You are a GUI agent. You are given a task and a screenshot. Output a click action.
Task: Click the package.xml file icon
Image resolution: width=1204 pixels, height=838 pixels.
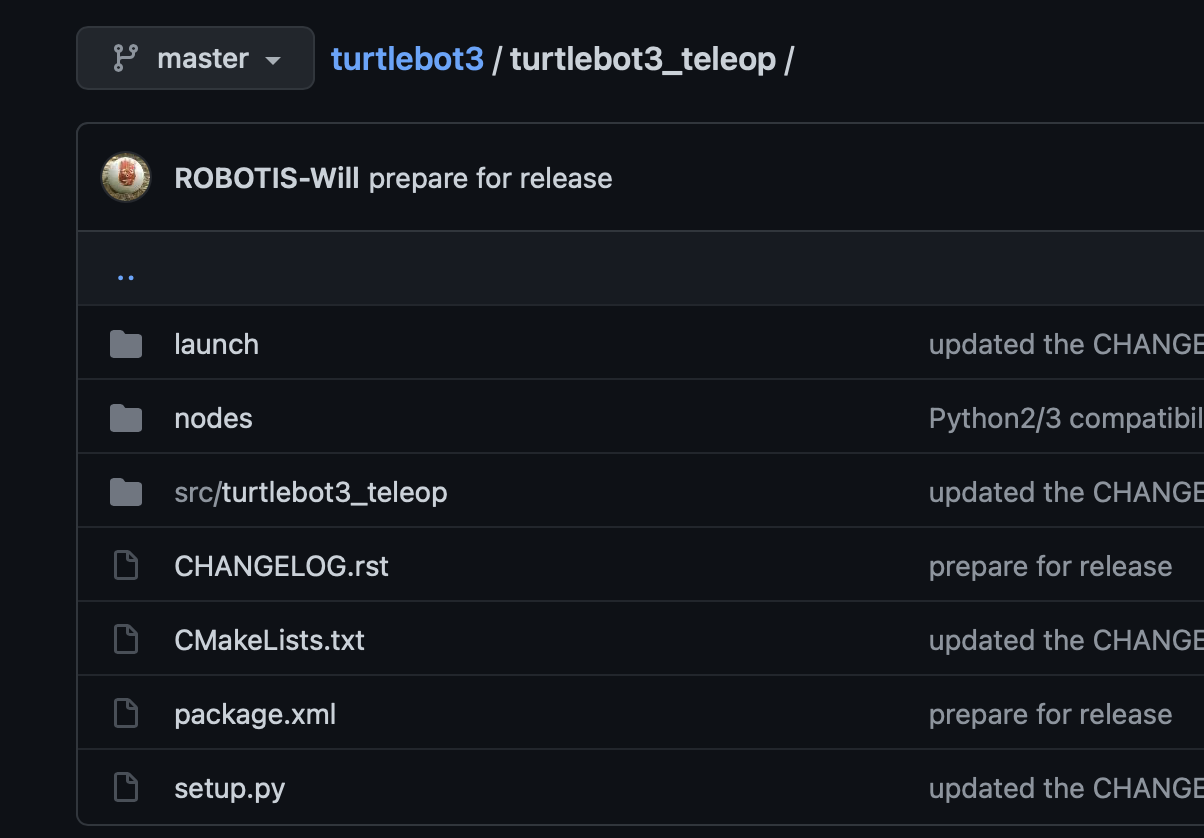126,714
